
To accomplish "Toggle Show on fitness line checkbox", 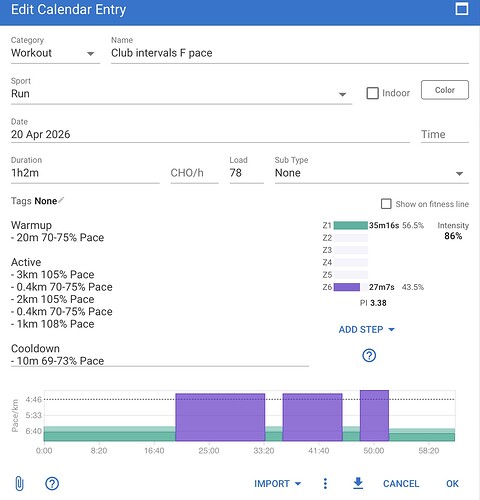I will click(386, 204).
